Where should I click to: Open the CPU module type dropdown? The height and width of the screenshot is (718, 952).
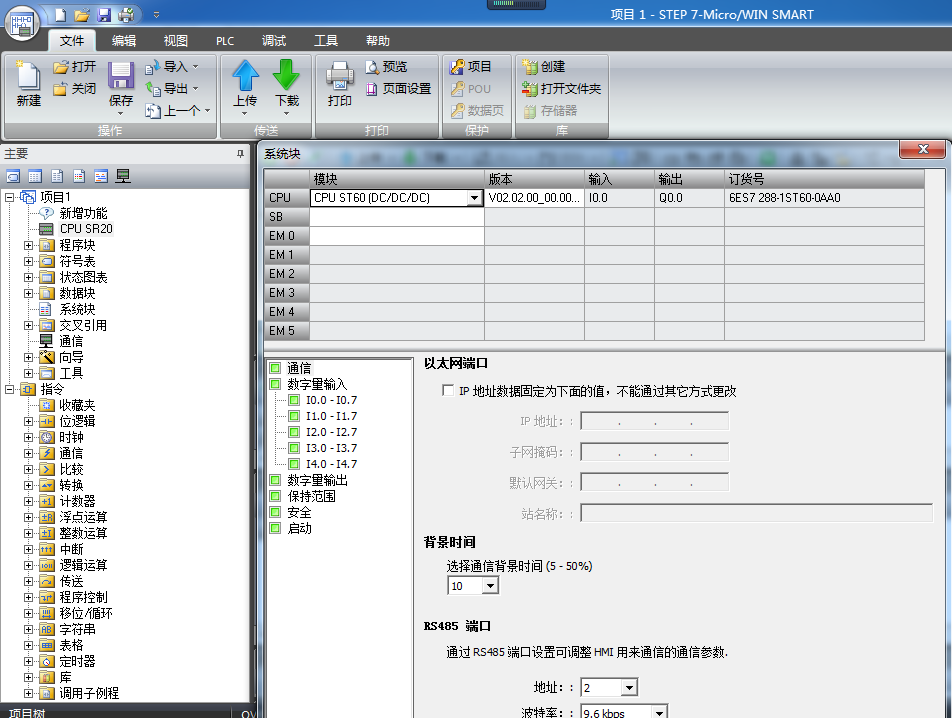tap(474, 198)
